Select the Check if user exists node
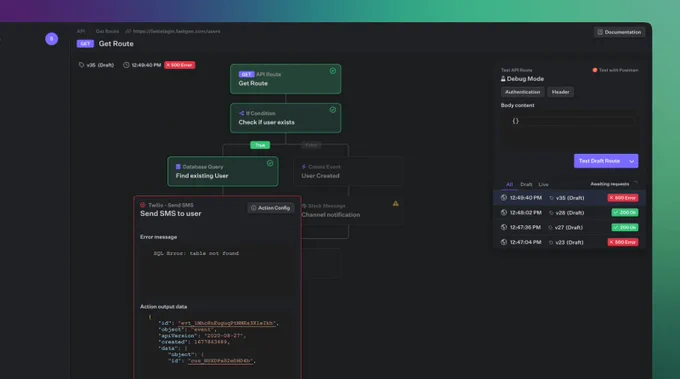The height and width of the screenshot is (379, 680). tap(285, 118)
